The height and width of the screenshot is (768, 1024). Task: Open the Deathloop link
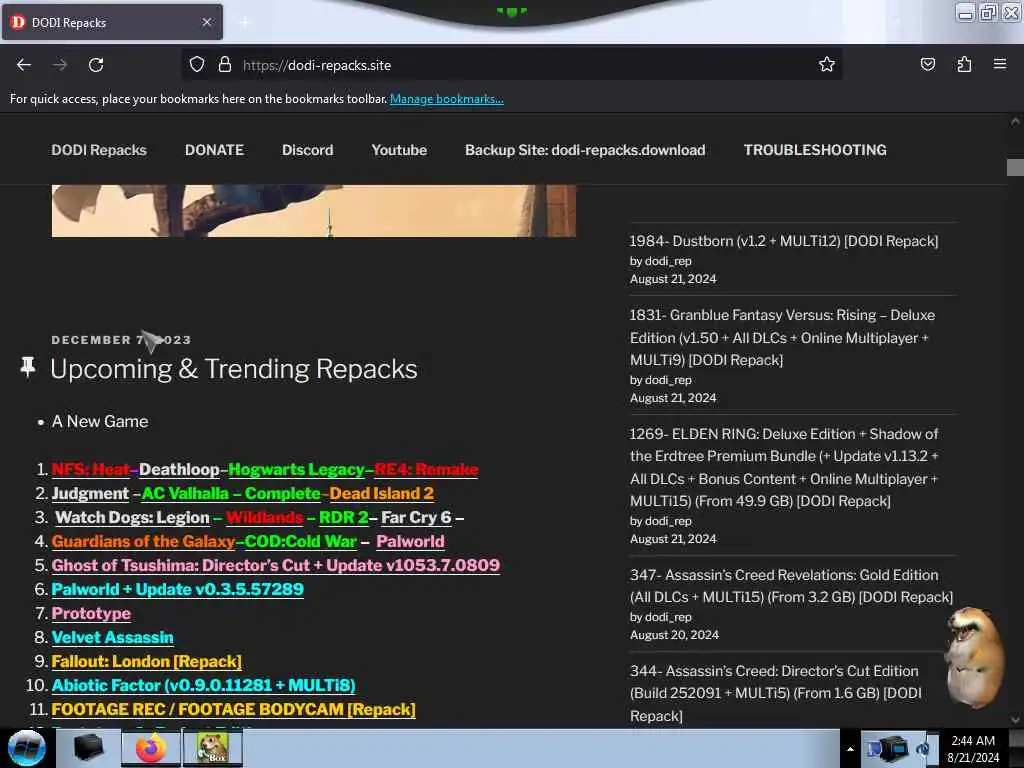[x=180, y=470]
